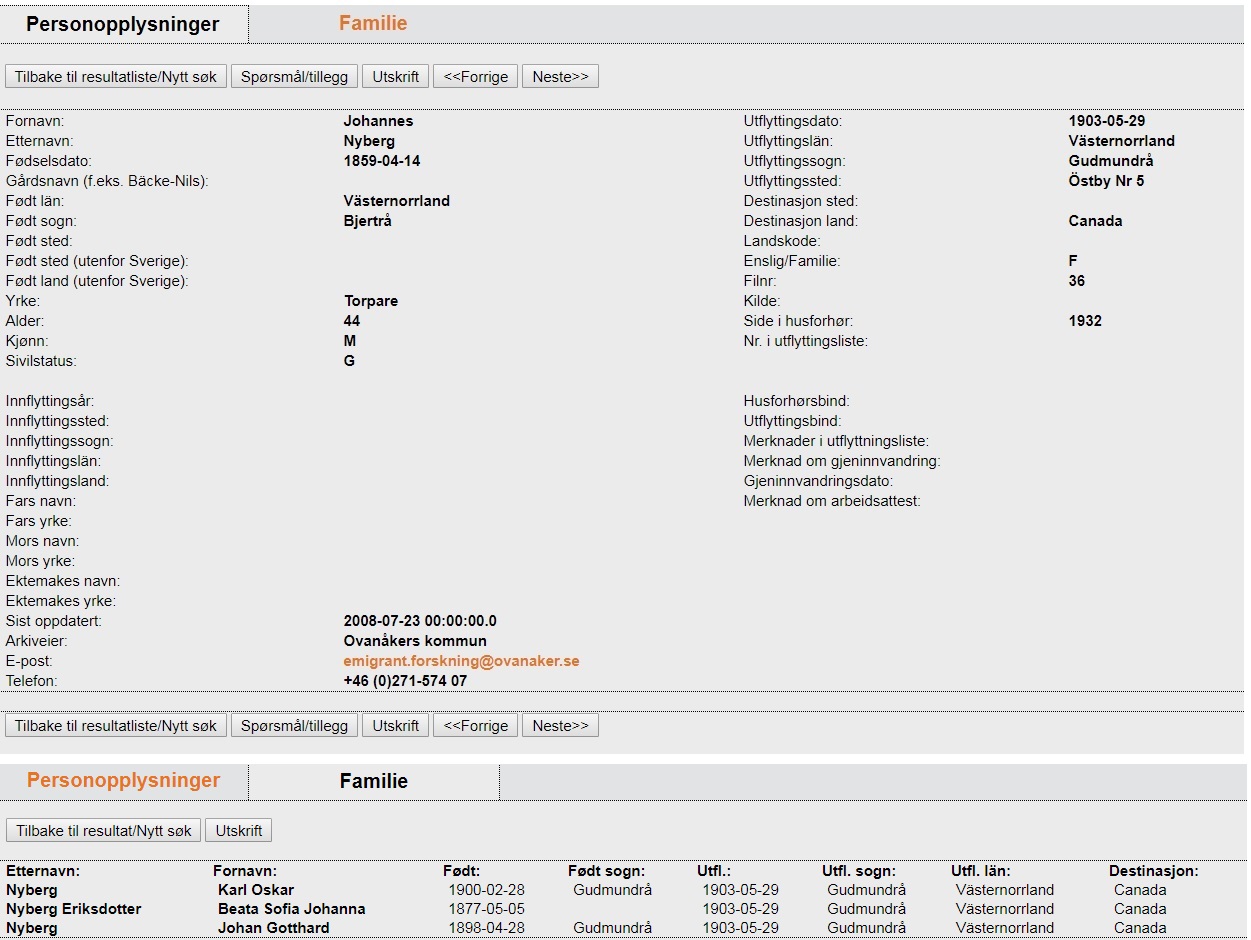Image resolution: width=1251 pixels, height=940 pixels.
Task: Open the emigrant.forskning@ovanaker.se email link
Action: click(461, 661)
